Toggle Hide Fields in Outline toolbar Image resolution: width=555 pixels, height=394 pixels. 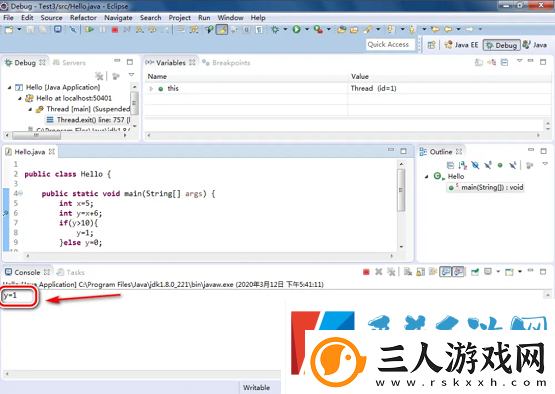click(x=475, y=165)
